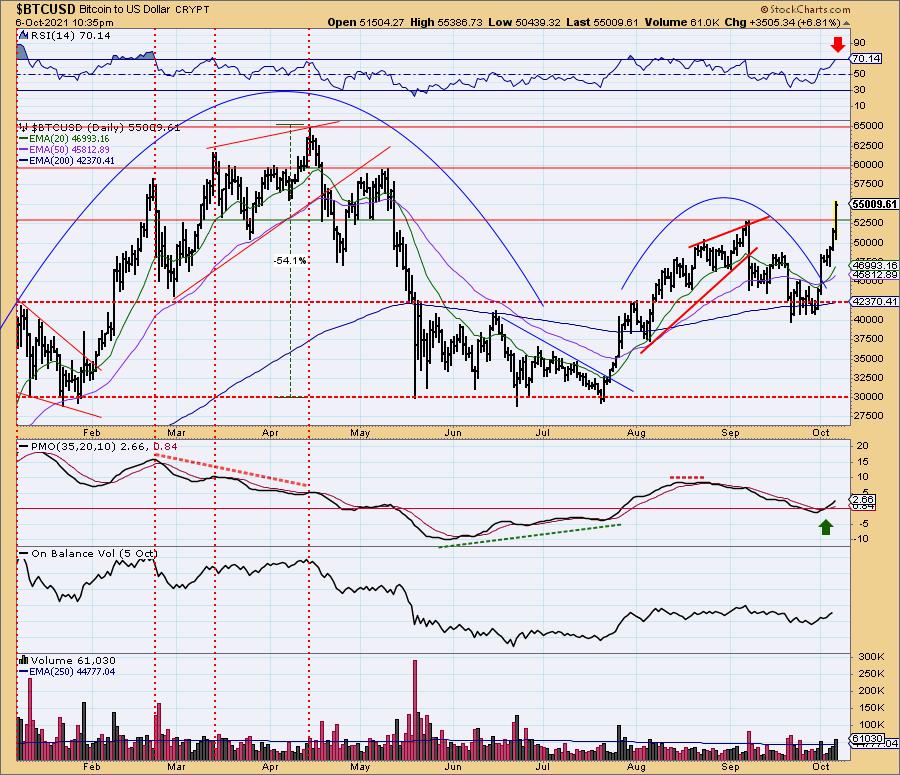
Task: Click the 'Aug' label below the price panel
Action: (636, 432)
